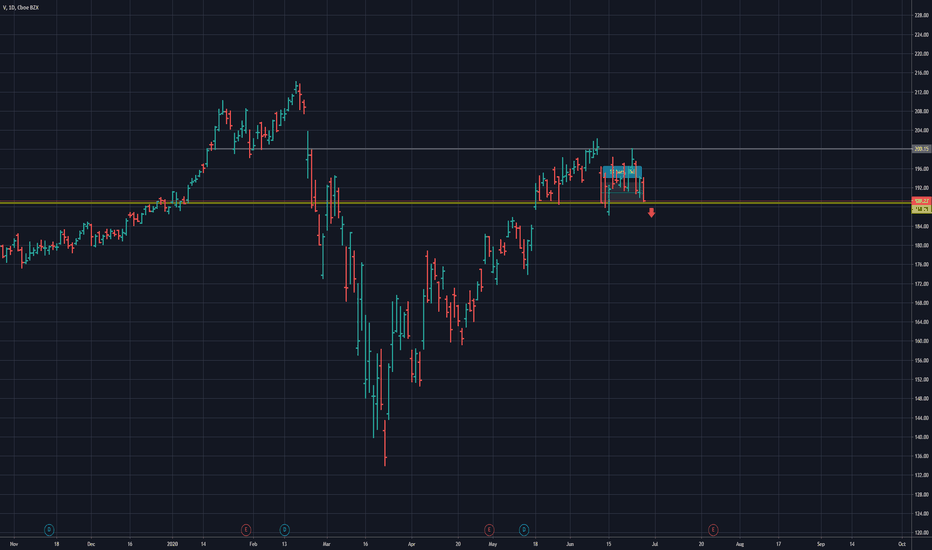The height and width of the screenshot is (550, 932).
Task: Click the Aug label on time axis
Action: [740, 544]
